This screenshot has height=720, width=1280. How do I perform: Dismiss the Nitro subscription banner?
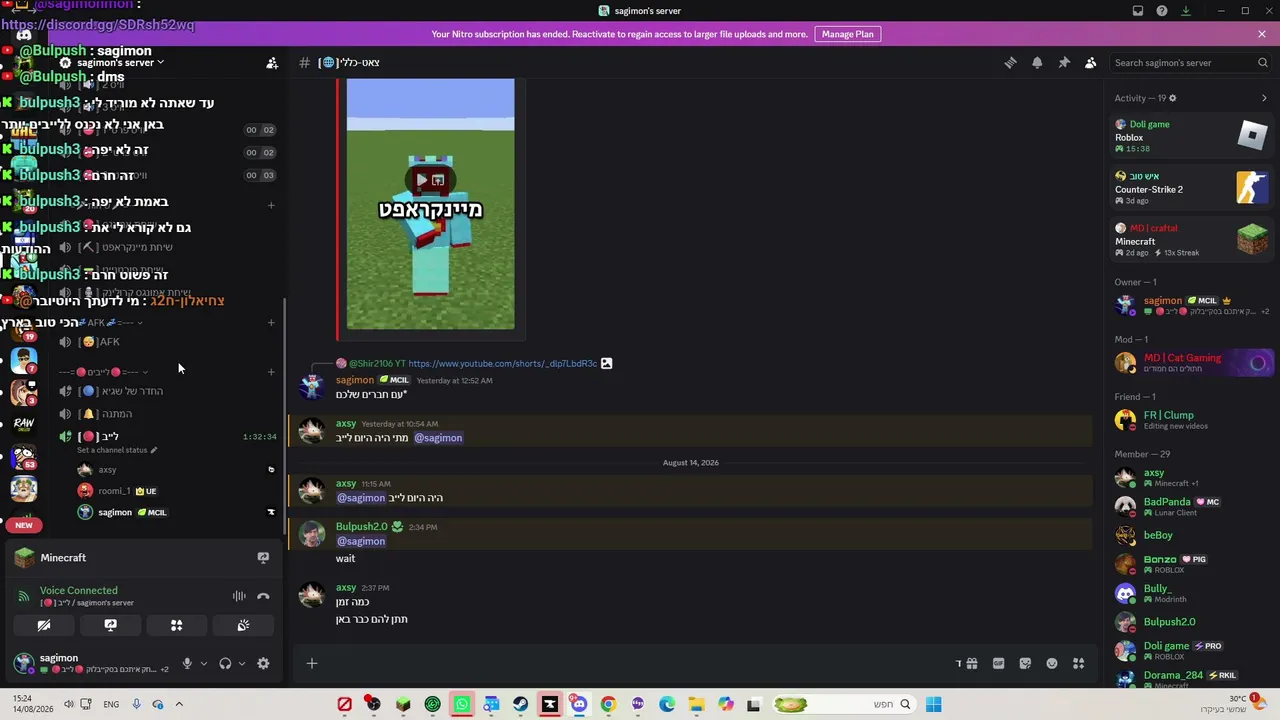point(1262,34)
